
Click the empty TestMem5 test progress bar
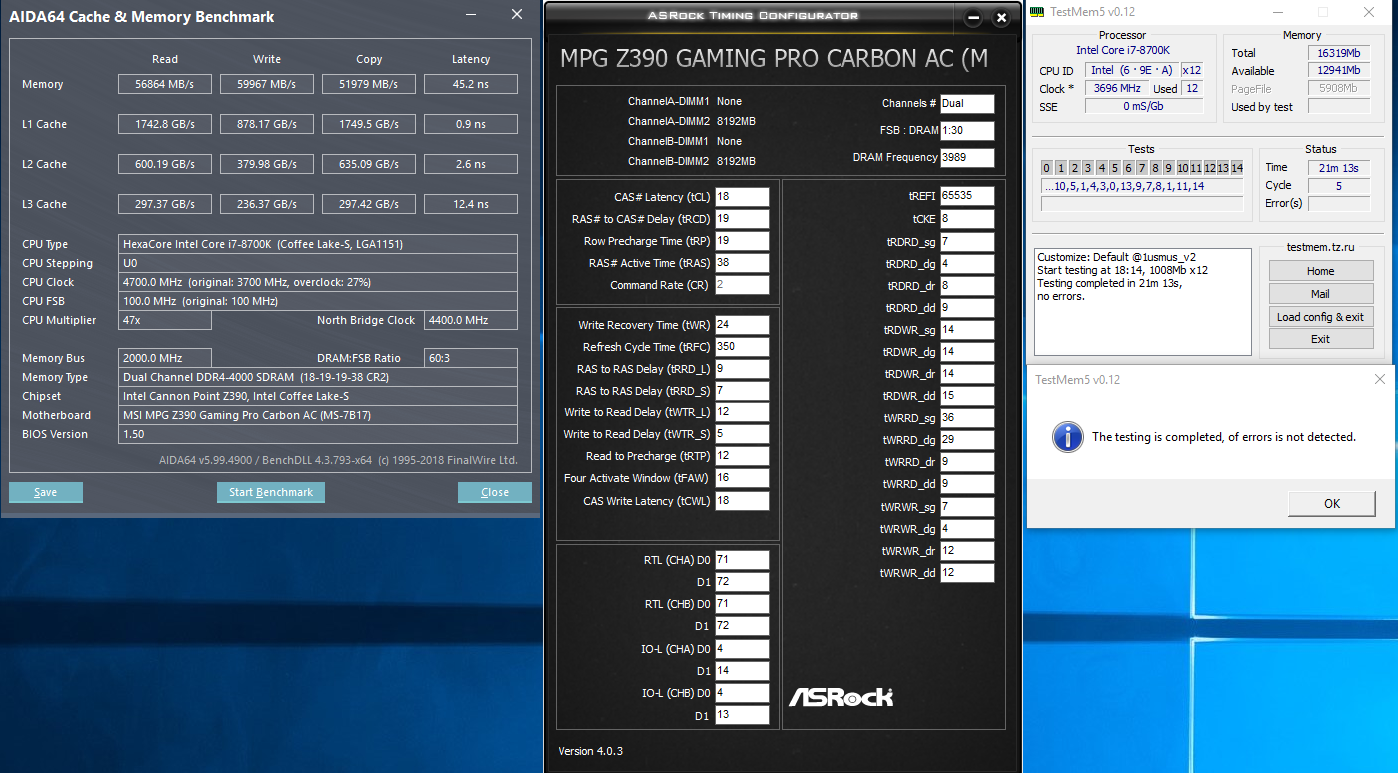pyautogui.click(x=1142, y=204)
